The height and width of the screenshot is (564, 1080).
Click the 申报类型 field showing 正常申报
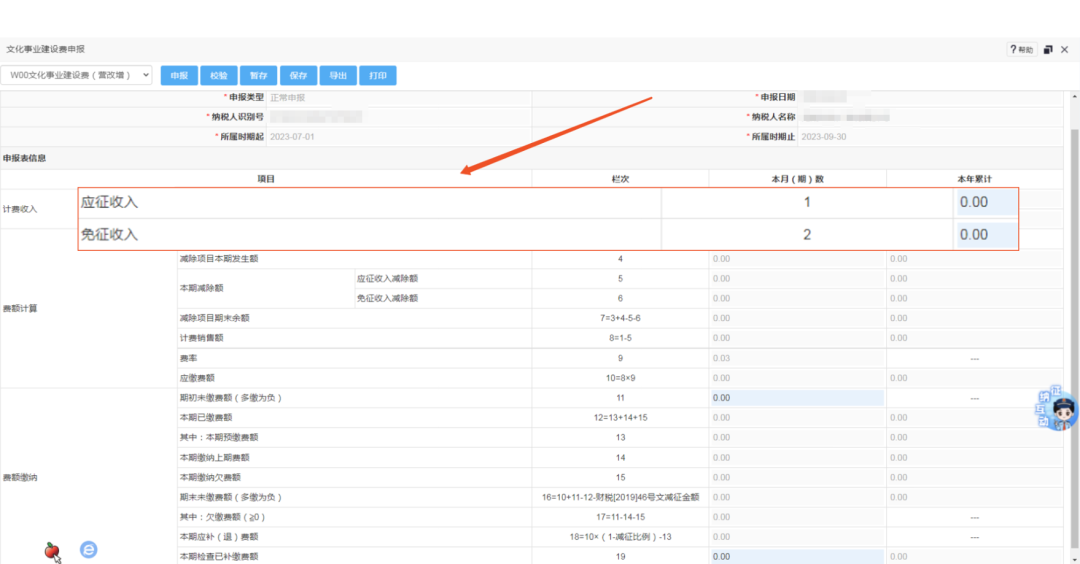[399, 98]
